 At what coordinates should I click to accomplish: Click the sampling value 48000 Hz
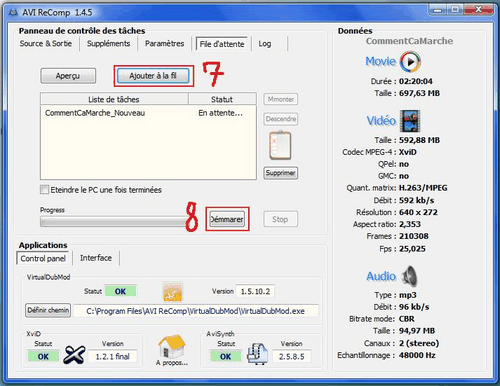417,355
